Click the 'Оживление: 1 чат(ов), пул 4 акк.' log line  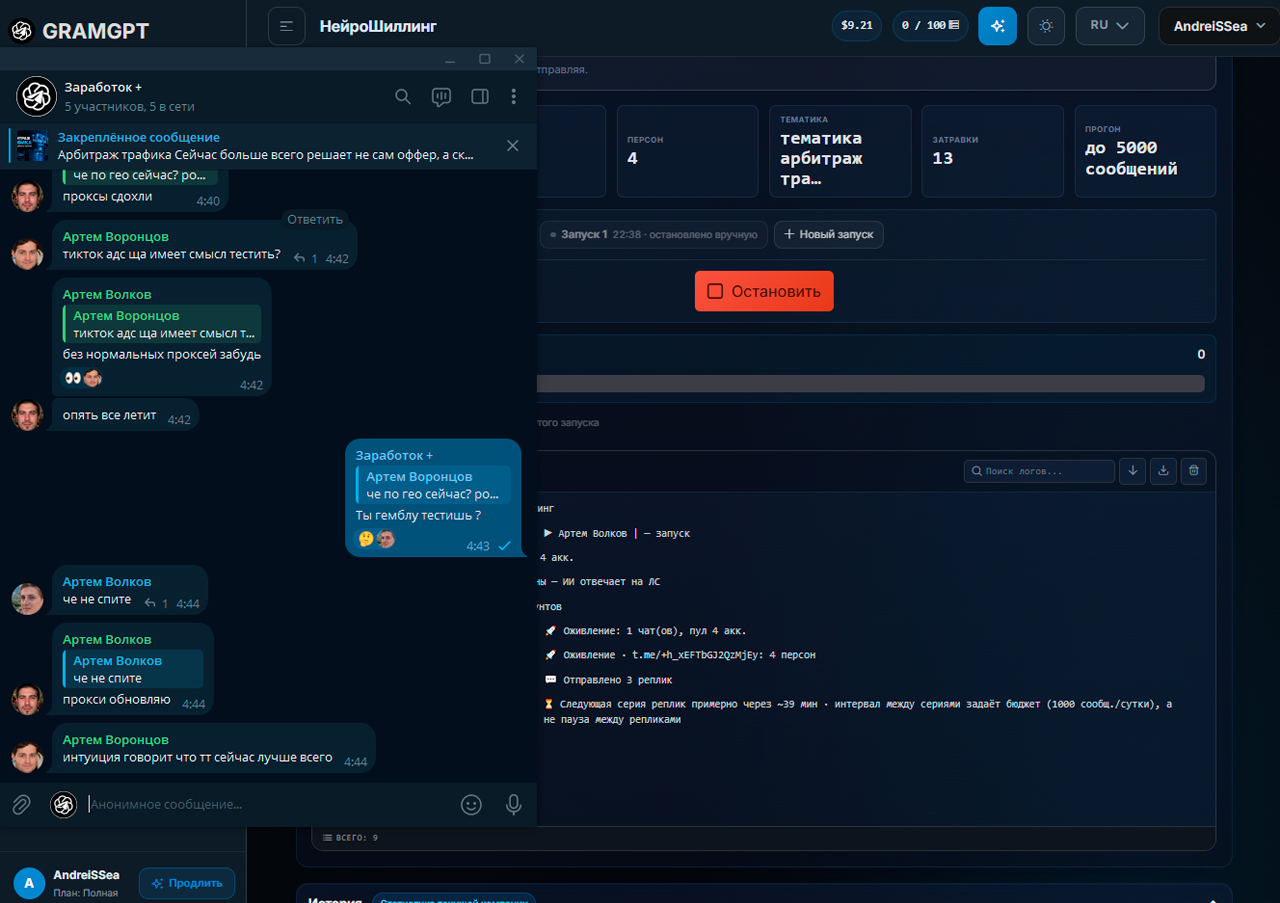tap(645, 631)
